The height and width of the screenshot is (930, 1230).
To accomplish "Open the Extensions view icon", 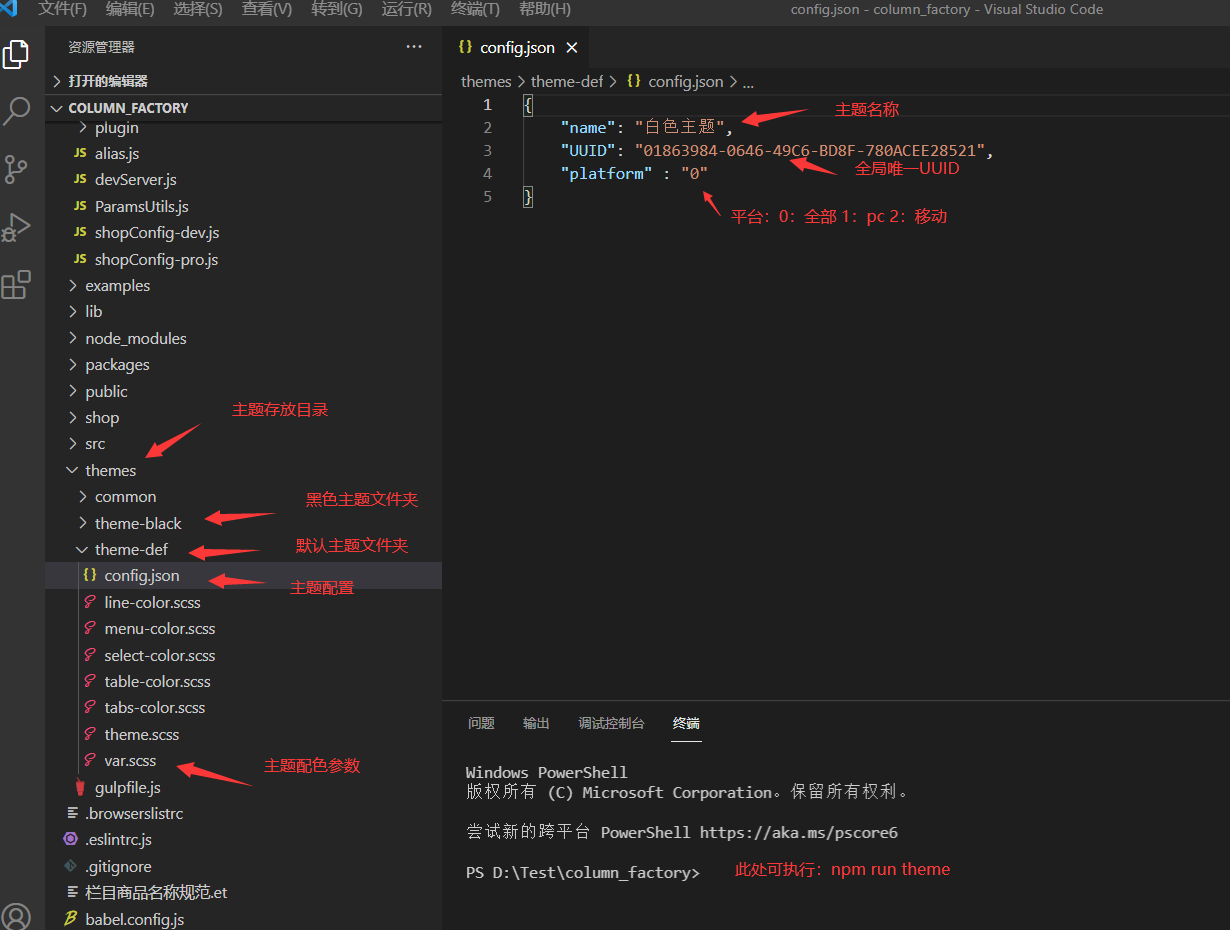I will 16,285.
